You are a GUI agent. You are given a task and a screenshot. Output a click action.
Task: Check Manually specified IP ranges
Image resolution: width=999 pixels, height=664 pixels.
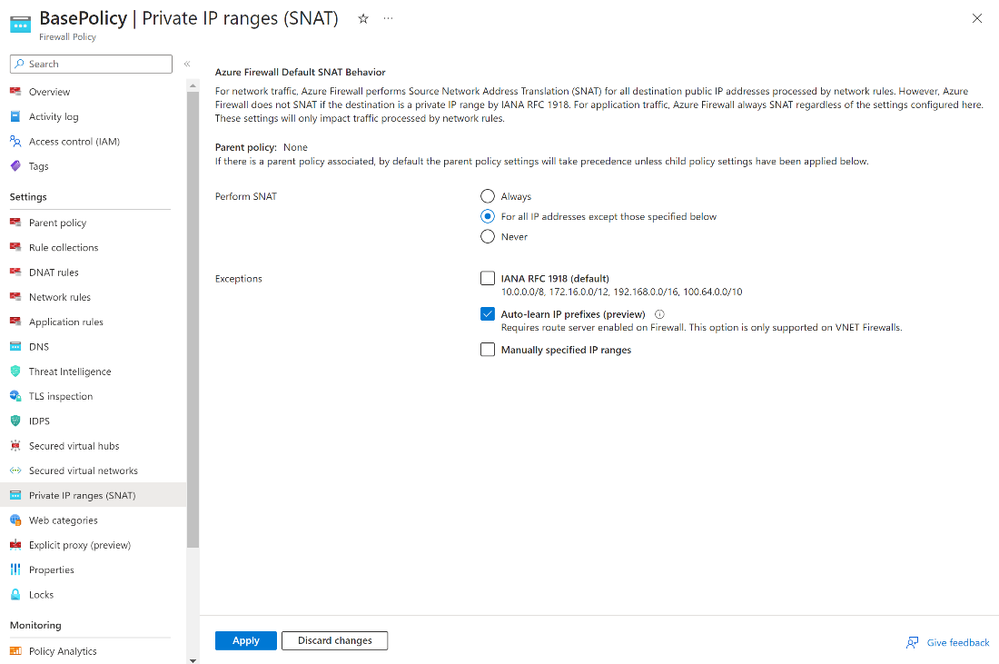487,350
